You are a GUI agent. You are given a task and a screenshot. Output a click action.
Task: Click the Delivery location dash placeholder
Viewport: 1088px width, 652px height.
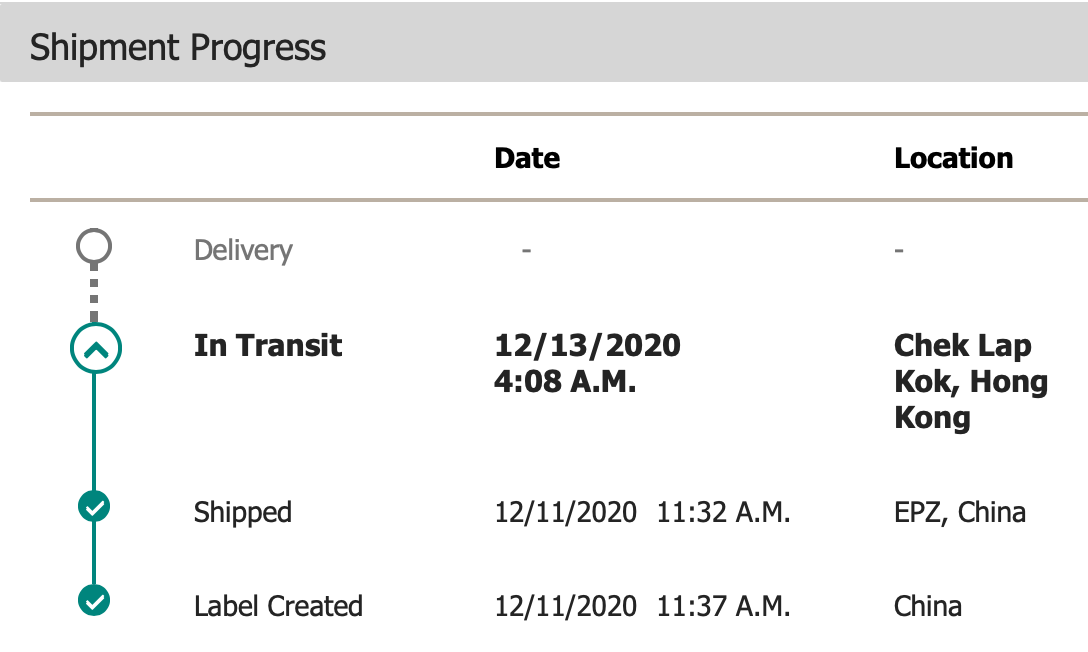899,250
